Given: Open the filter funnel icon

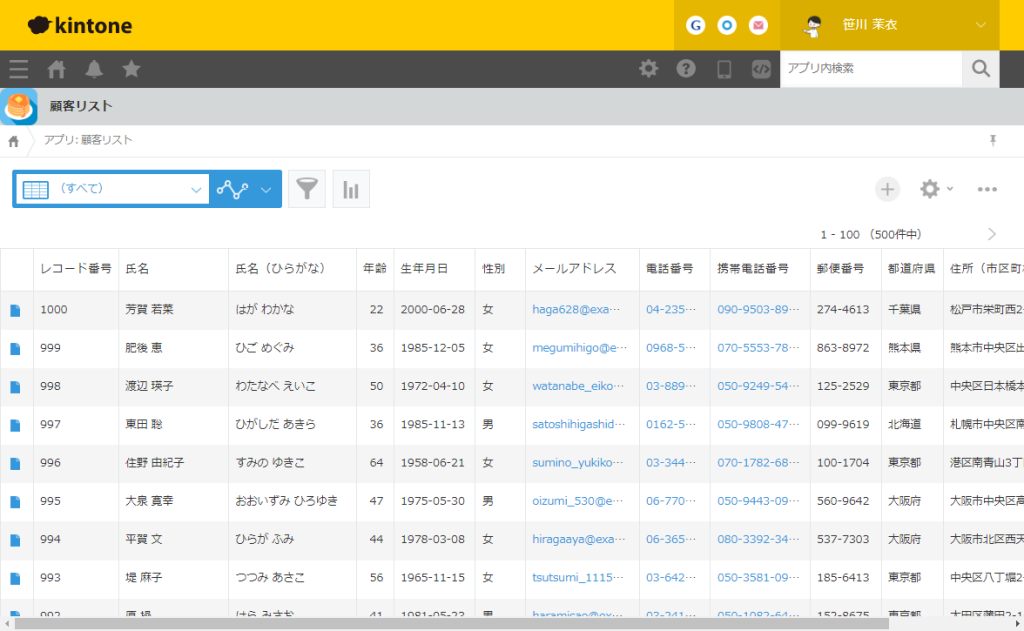Looking at the screenshot, I should [x=307, y=189].
